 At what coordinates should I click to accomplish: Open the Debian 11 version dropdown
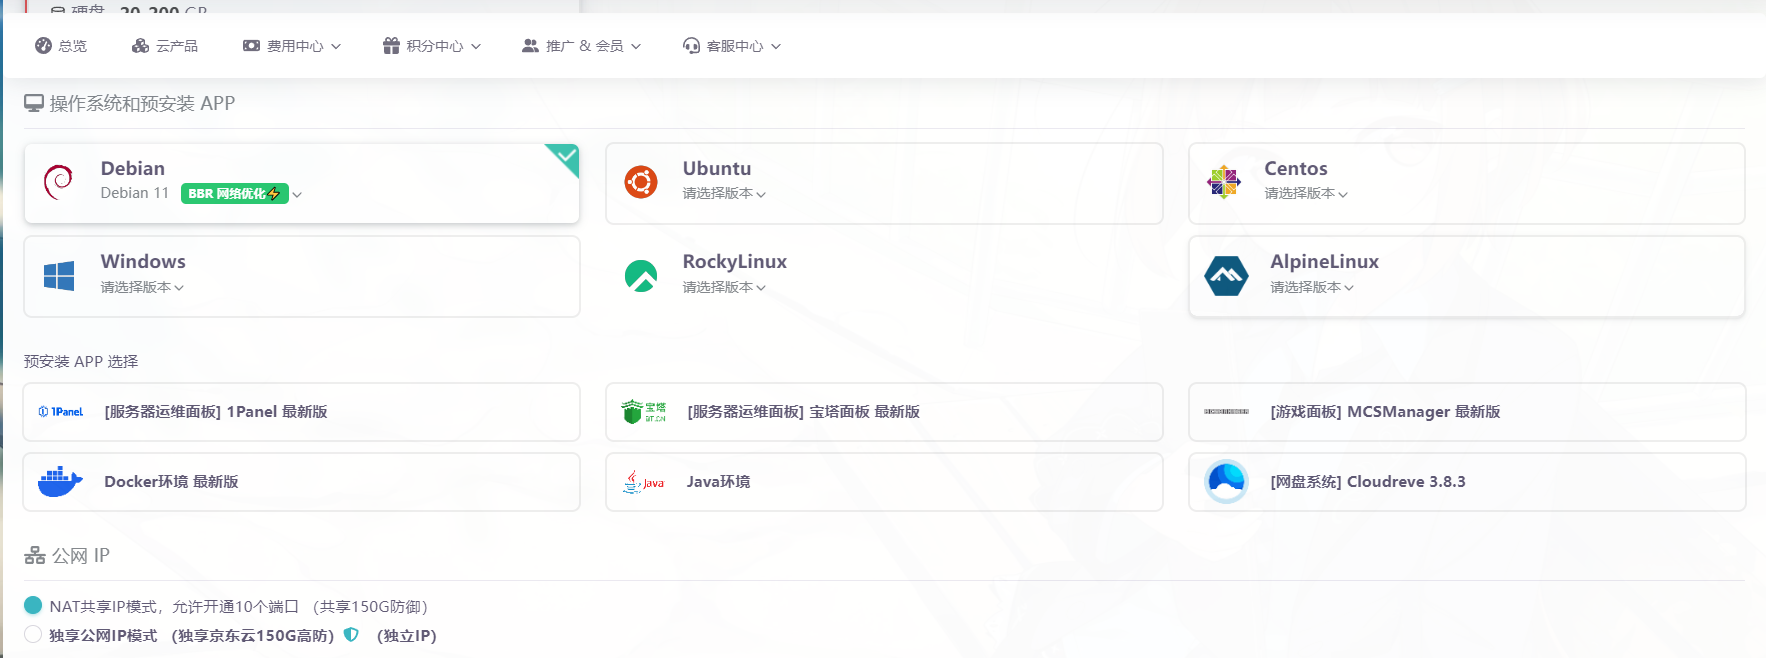(x=296, y=194)
